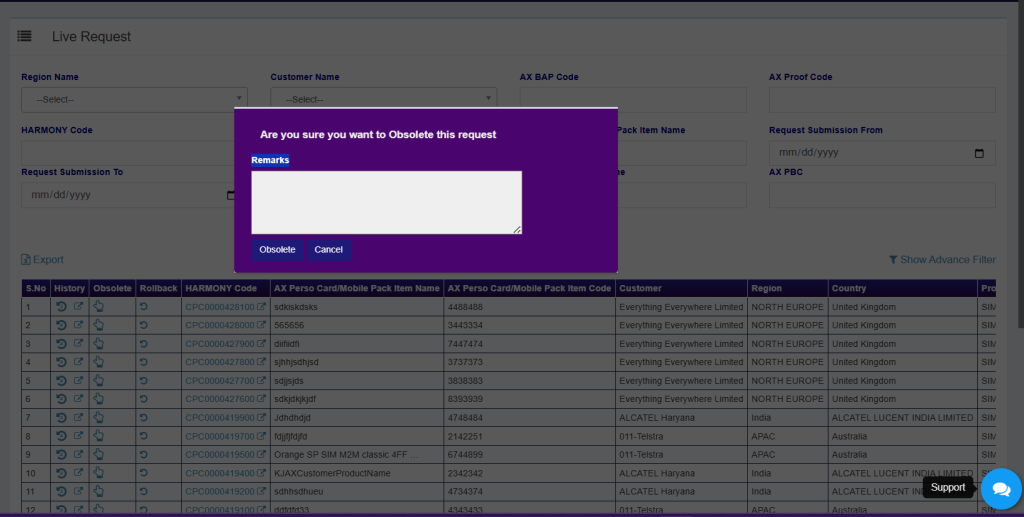The height and width of the screenshot is (517, 1024).
Task: Click the hamburger menu icon beside Live Request
Action: coord(24,36)
